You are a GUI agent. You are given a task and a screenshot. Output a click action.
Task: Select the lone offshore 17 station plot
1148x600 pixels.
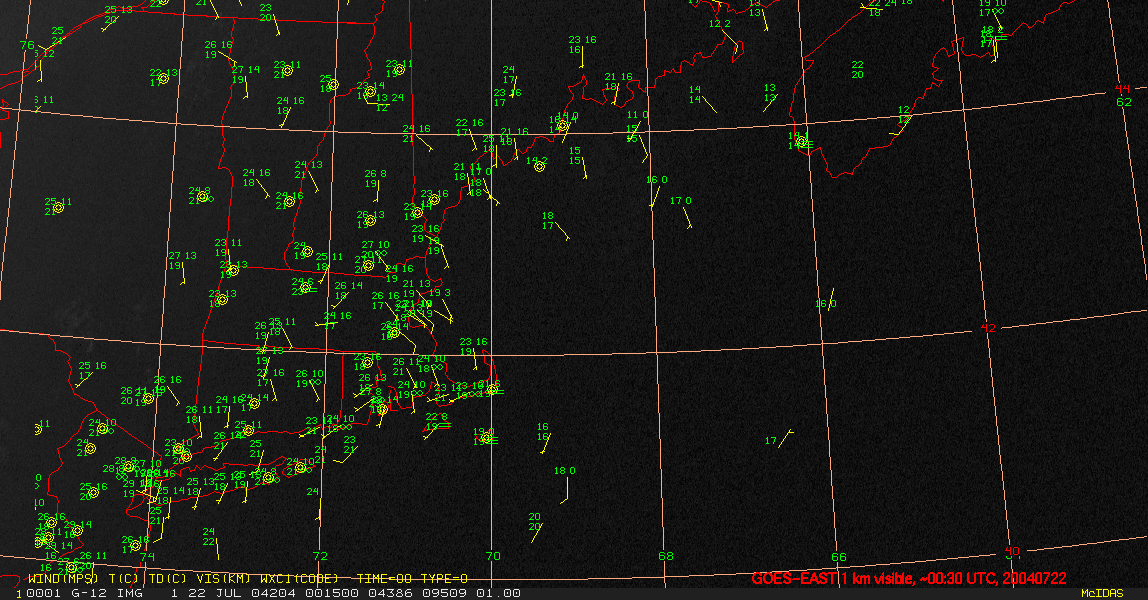(778, 440)
